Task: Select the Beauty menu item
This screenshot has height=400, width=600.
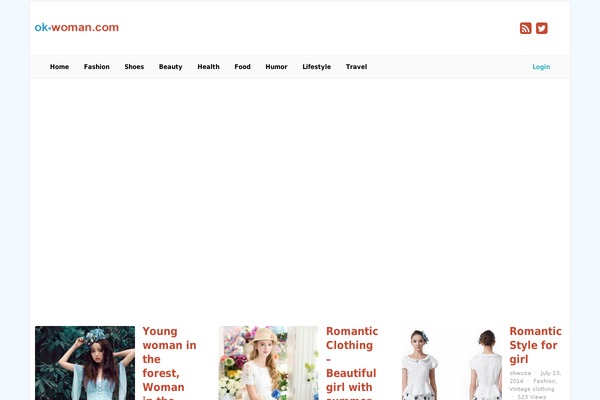Action: [171, 67]
